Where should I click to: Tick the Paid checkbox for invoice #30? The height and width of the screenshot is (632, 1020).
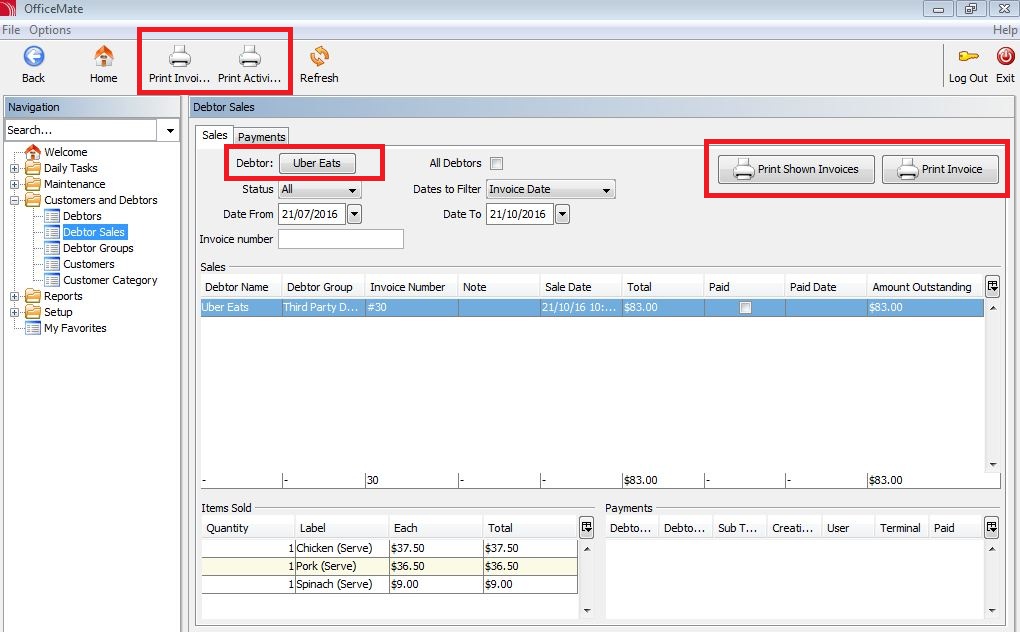click(745, 308)
